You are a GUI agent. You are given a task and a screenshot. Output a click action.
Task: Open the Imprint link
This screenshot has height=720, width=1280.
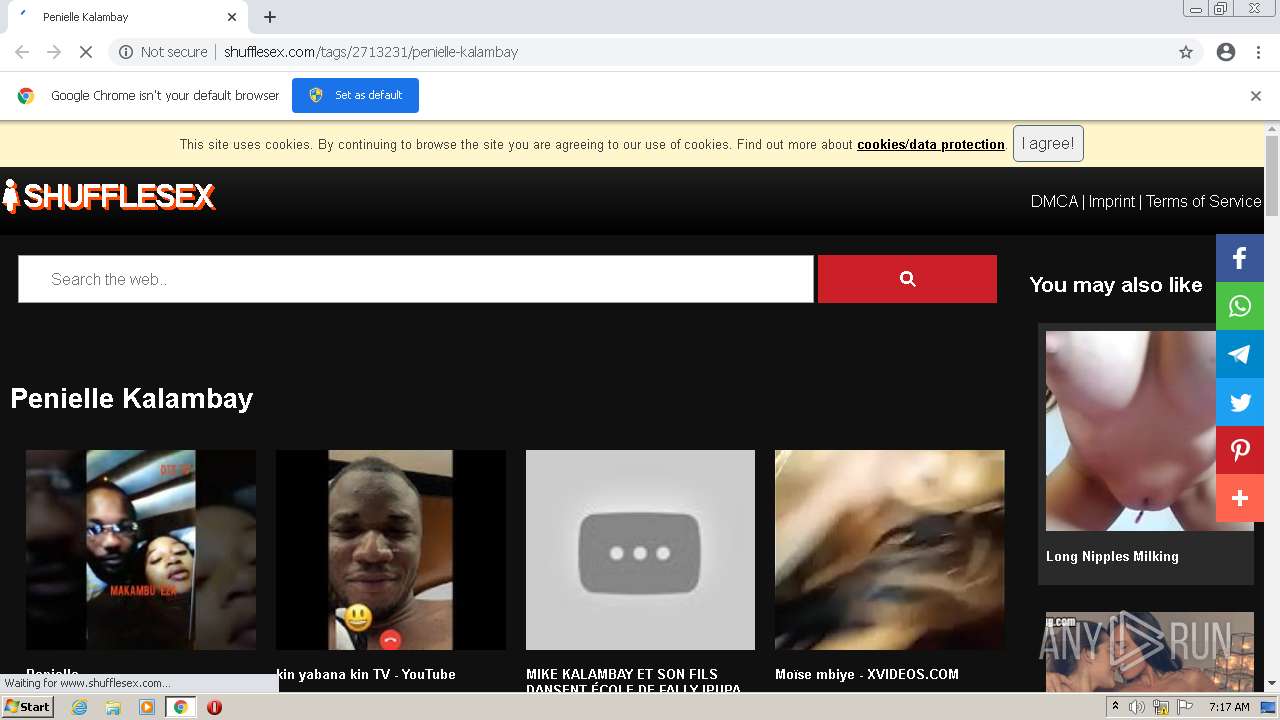(1112, 201)
